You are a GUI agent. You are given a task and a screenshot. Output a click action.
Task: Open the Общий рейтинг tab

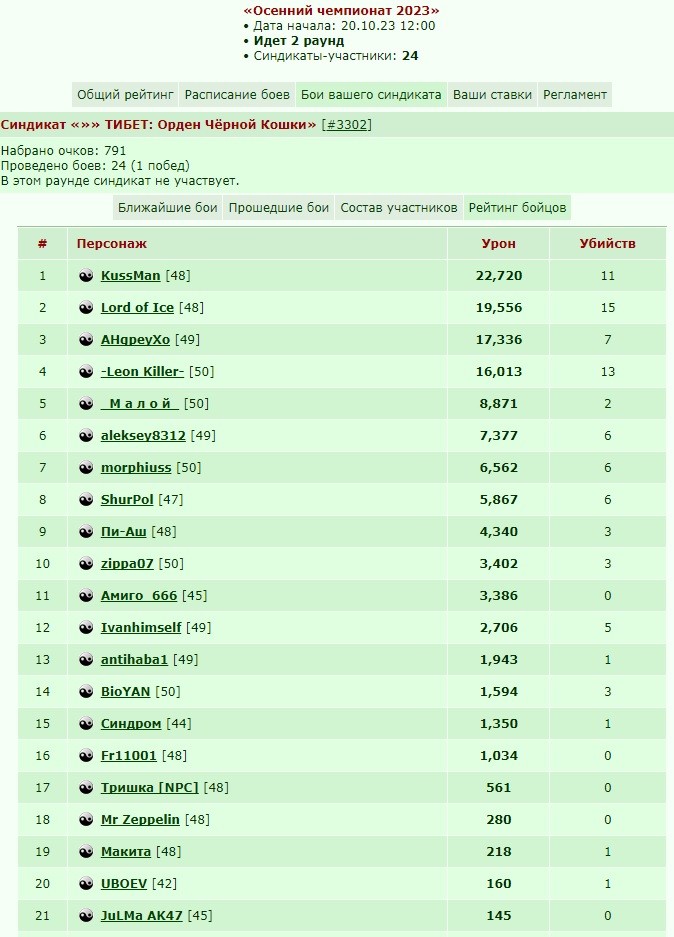pyautogui.click(x=125, y=94)
